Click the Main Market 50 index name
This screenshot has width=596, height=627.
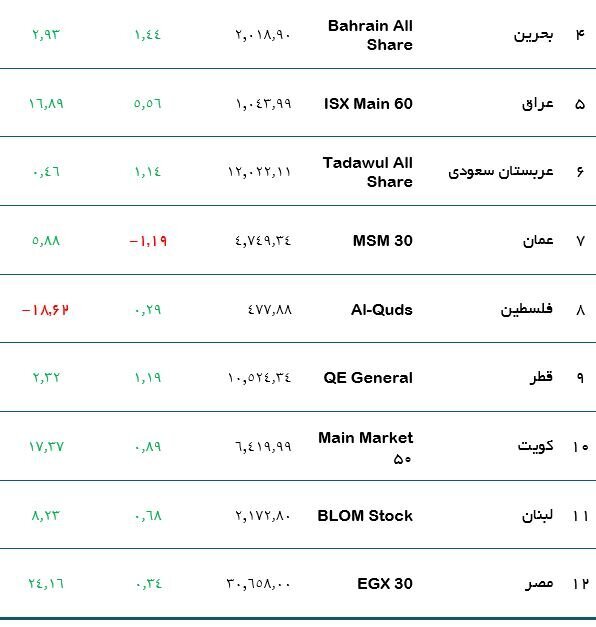[x=366, y=447]
